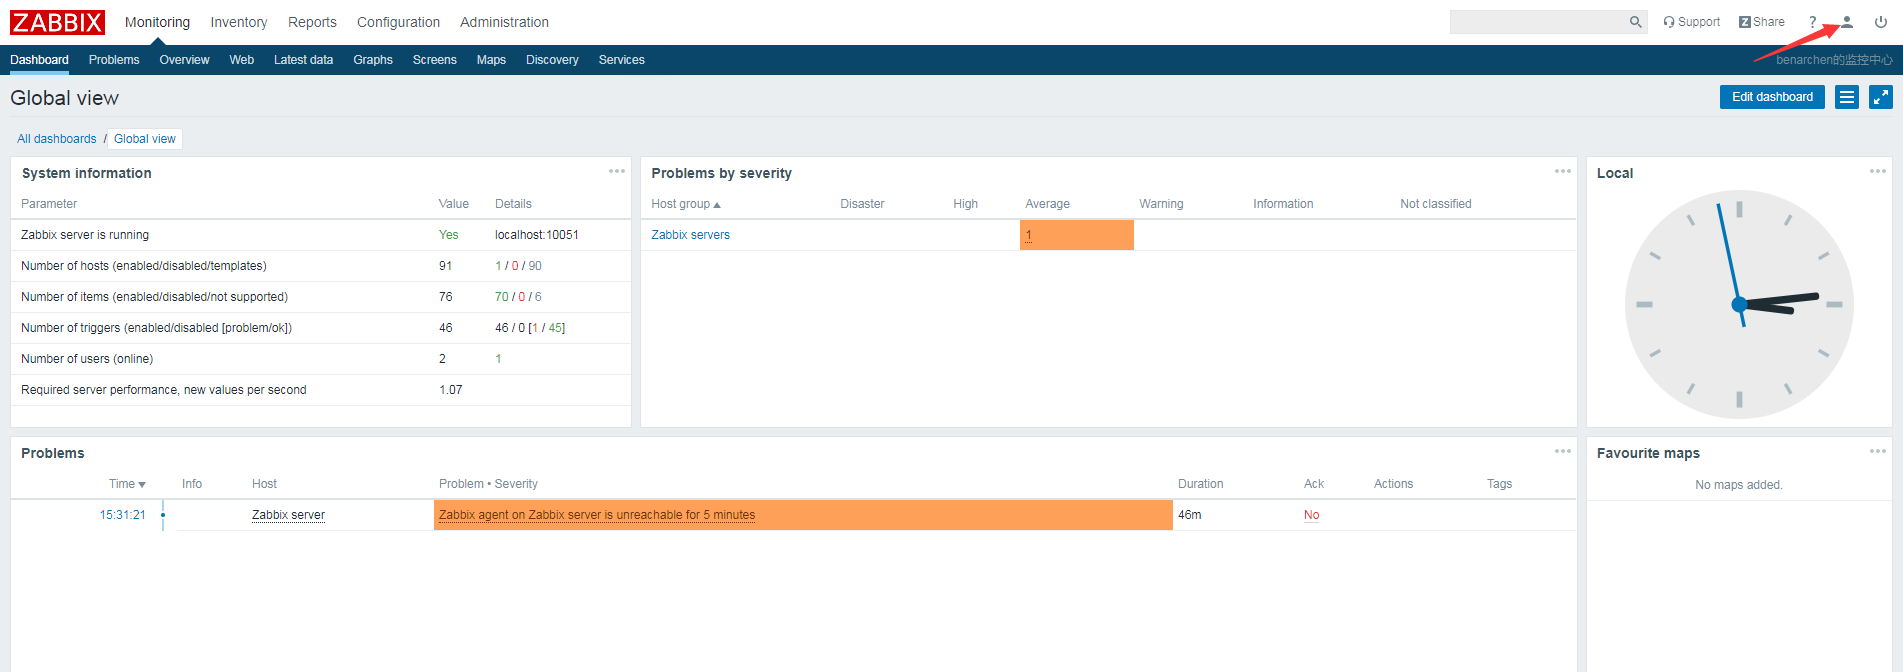1903x672 pixels.
Task: Click the 'Number of hosts' row label
Action: 144,266
